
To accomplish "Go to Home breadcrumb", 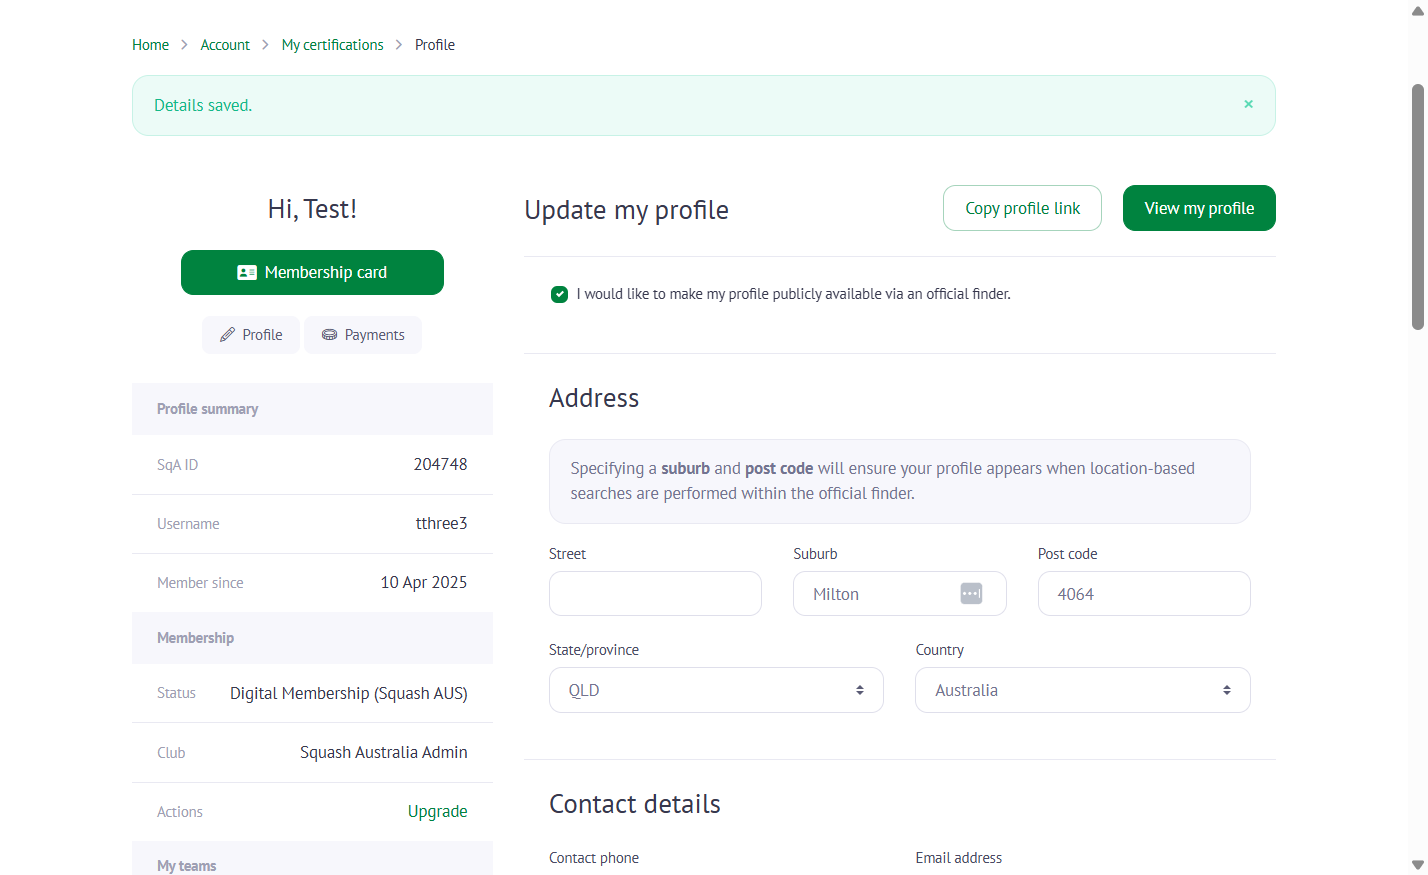I will [x=150, y=45].
